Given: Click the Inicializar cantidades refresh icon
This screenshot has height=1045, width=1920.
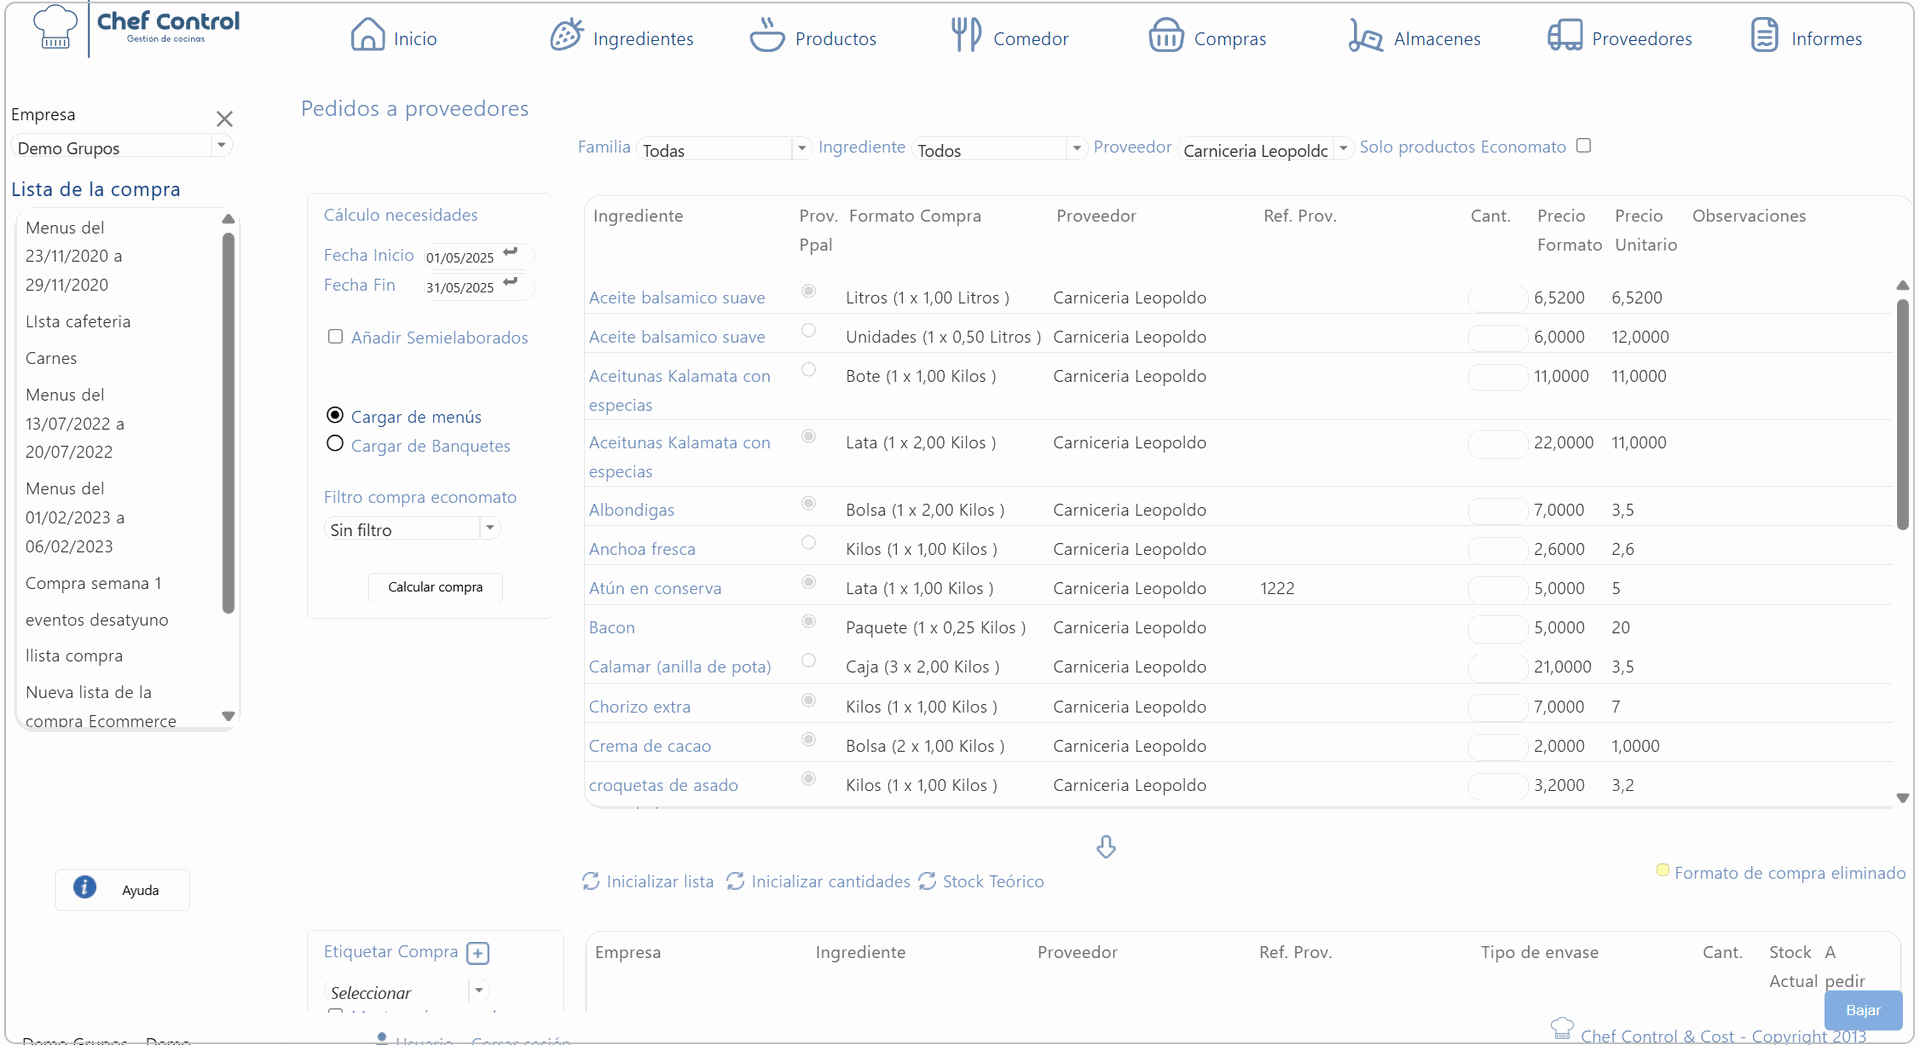Looking at the screenshot, I should [x=735, y=881].
